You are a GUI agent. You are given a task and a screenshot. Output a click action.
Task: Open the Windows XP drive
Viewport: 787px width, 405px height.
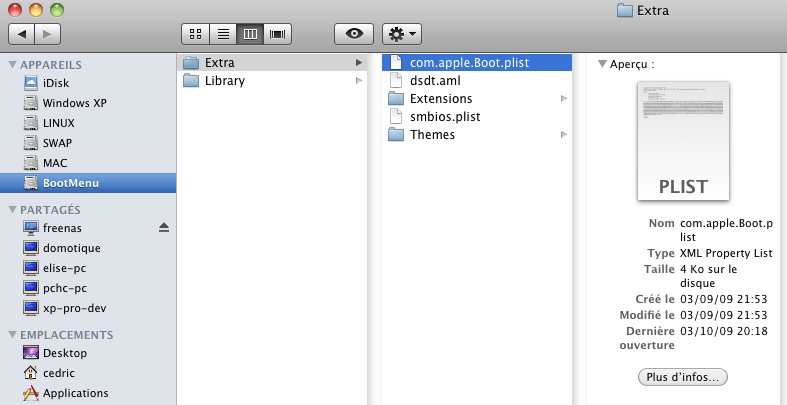point(88,103)
